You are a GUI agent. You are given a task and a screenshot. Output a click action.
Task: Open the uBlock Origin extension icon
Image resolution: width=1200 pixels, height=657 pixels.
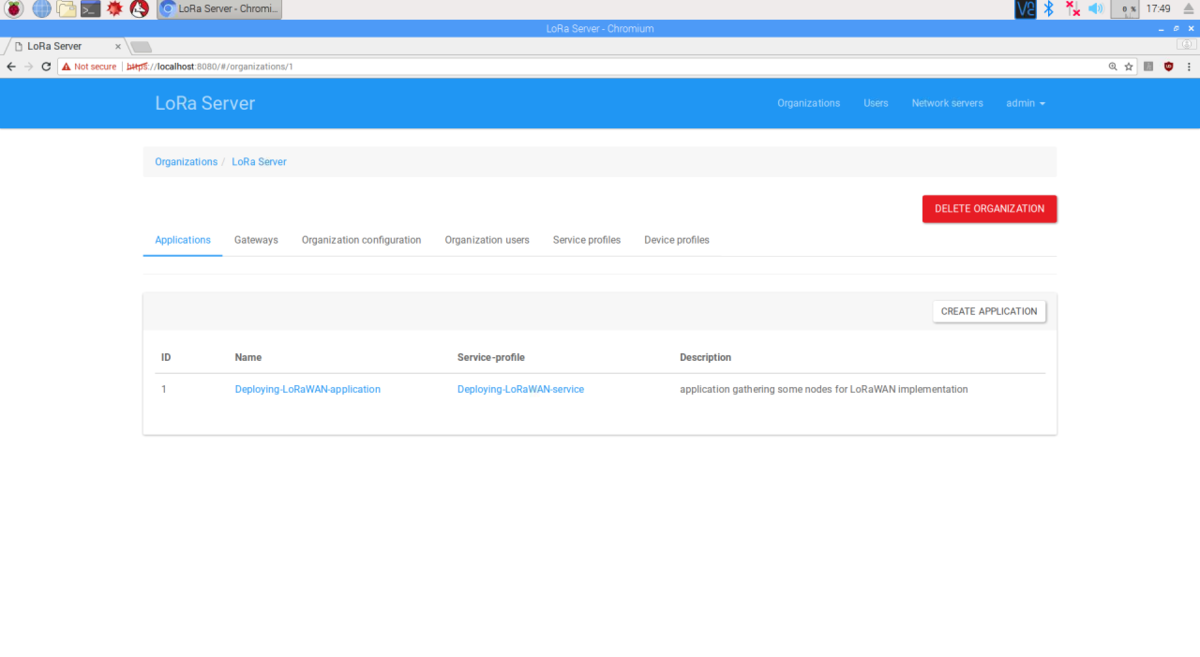point(1168,66)
